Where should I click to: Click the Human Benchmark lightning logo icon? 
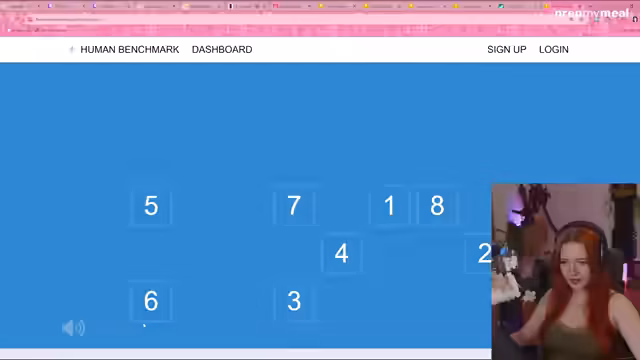72,49
